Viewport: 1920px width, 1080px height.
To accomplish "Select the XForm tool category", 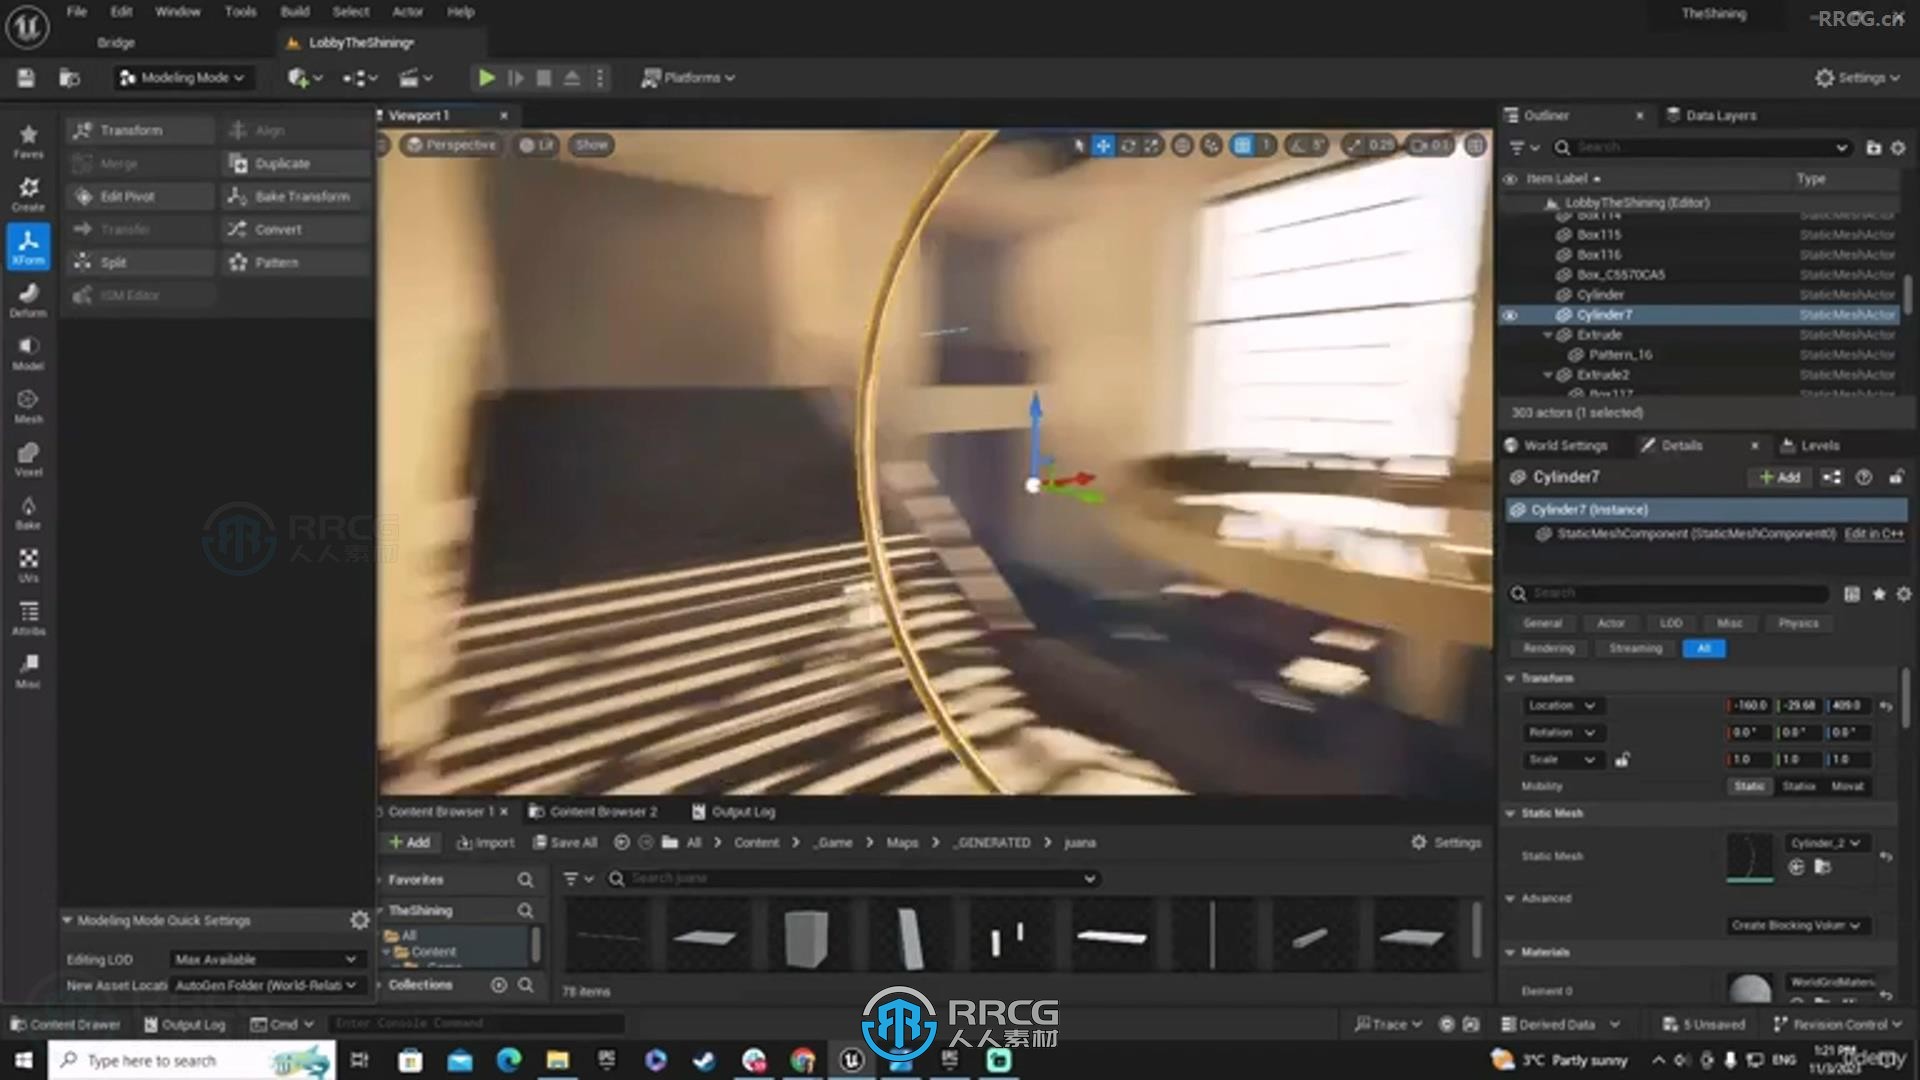I will coord(28,246).
